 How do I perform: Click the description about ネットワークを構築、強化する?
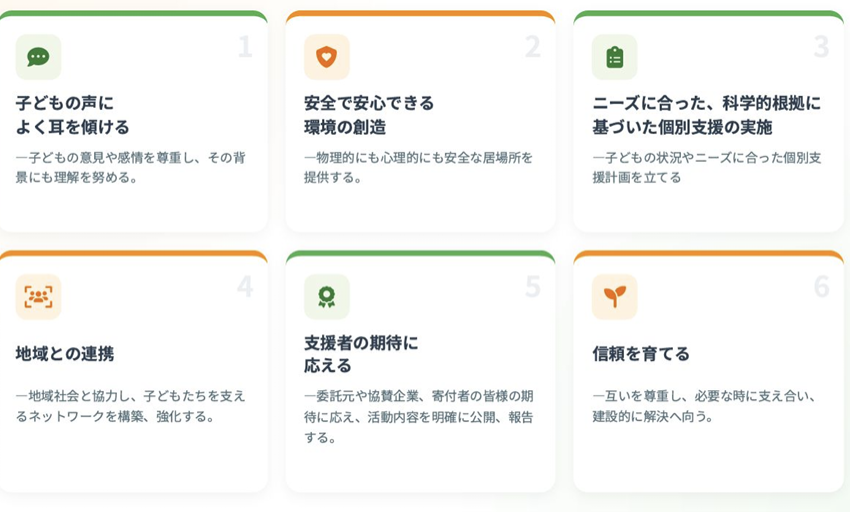[130, 406]
